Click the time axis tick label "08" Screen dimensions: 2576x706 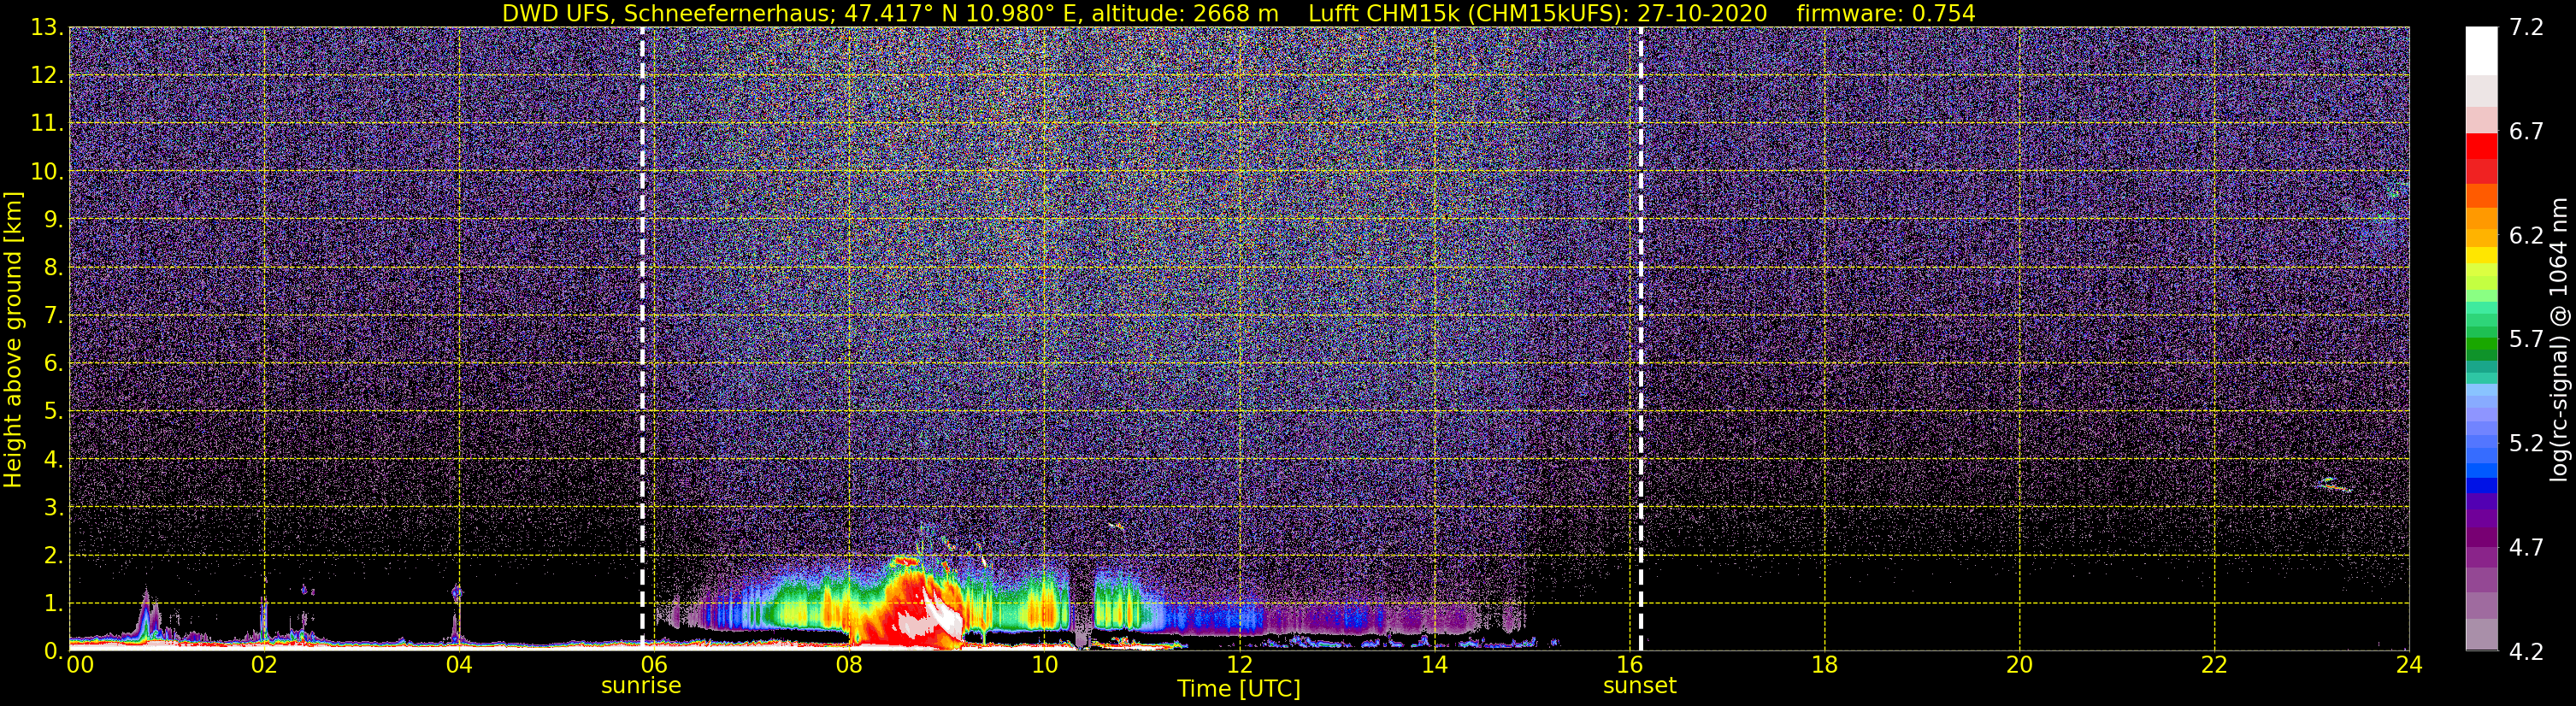click(849, 665)
